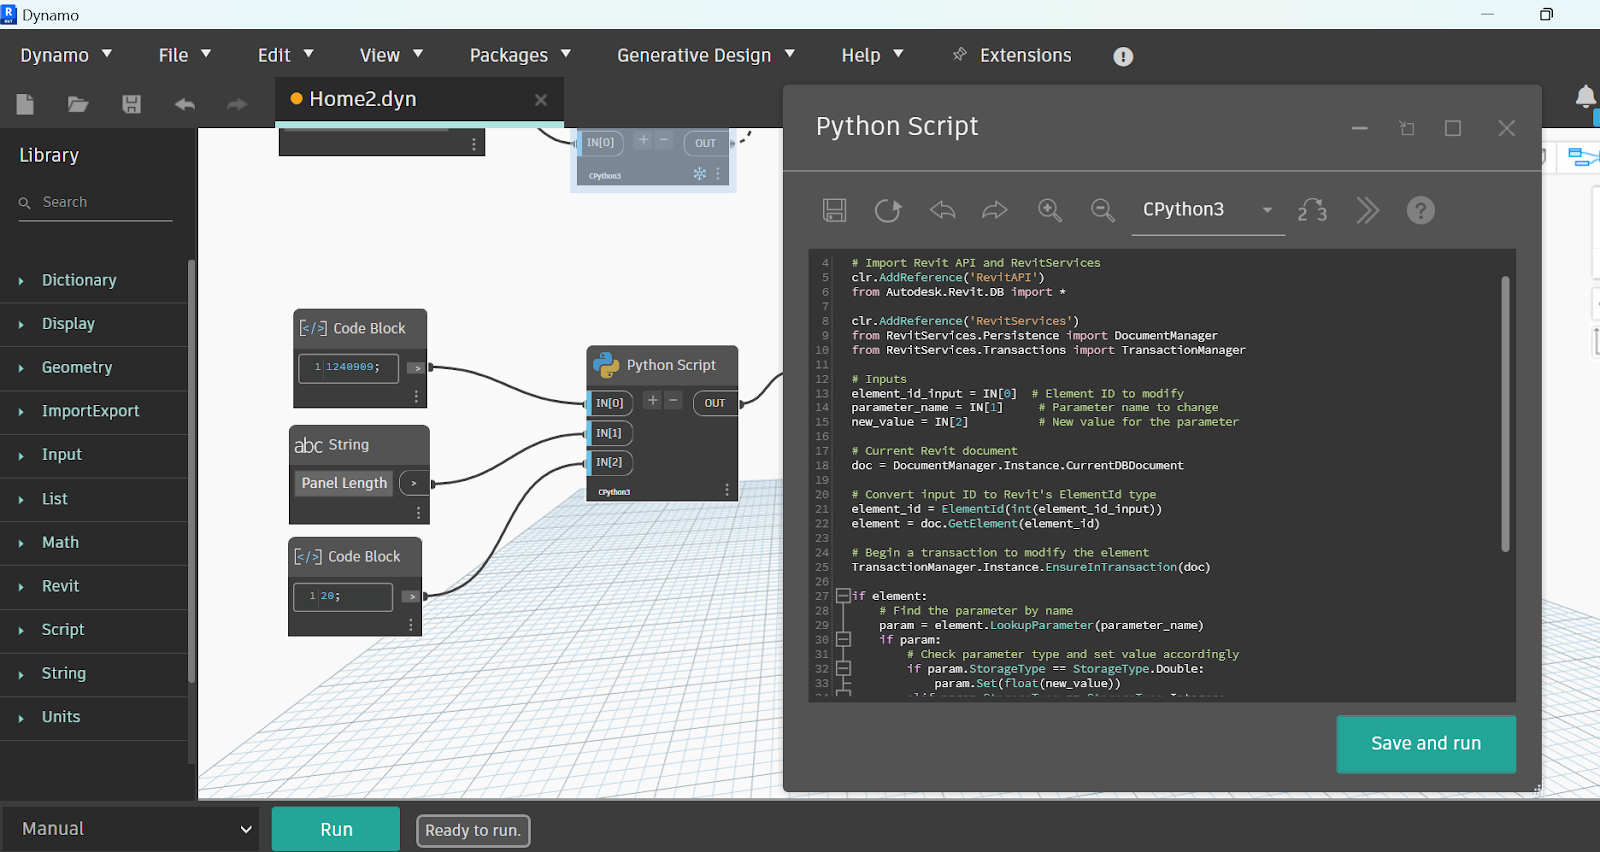Undo in the Python Script editor

coord(942,210)
